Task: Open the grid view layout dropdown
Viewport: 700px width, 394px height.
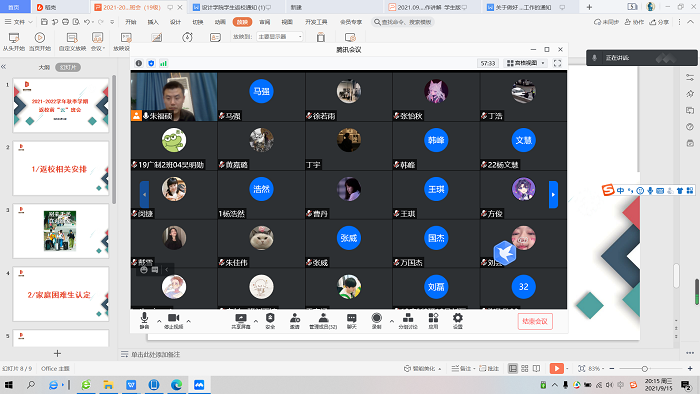Action: coord(525,63)
